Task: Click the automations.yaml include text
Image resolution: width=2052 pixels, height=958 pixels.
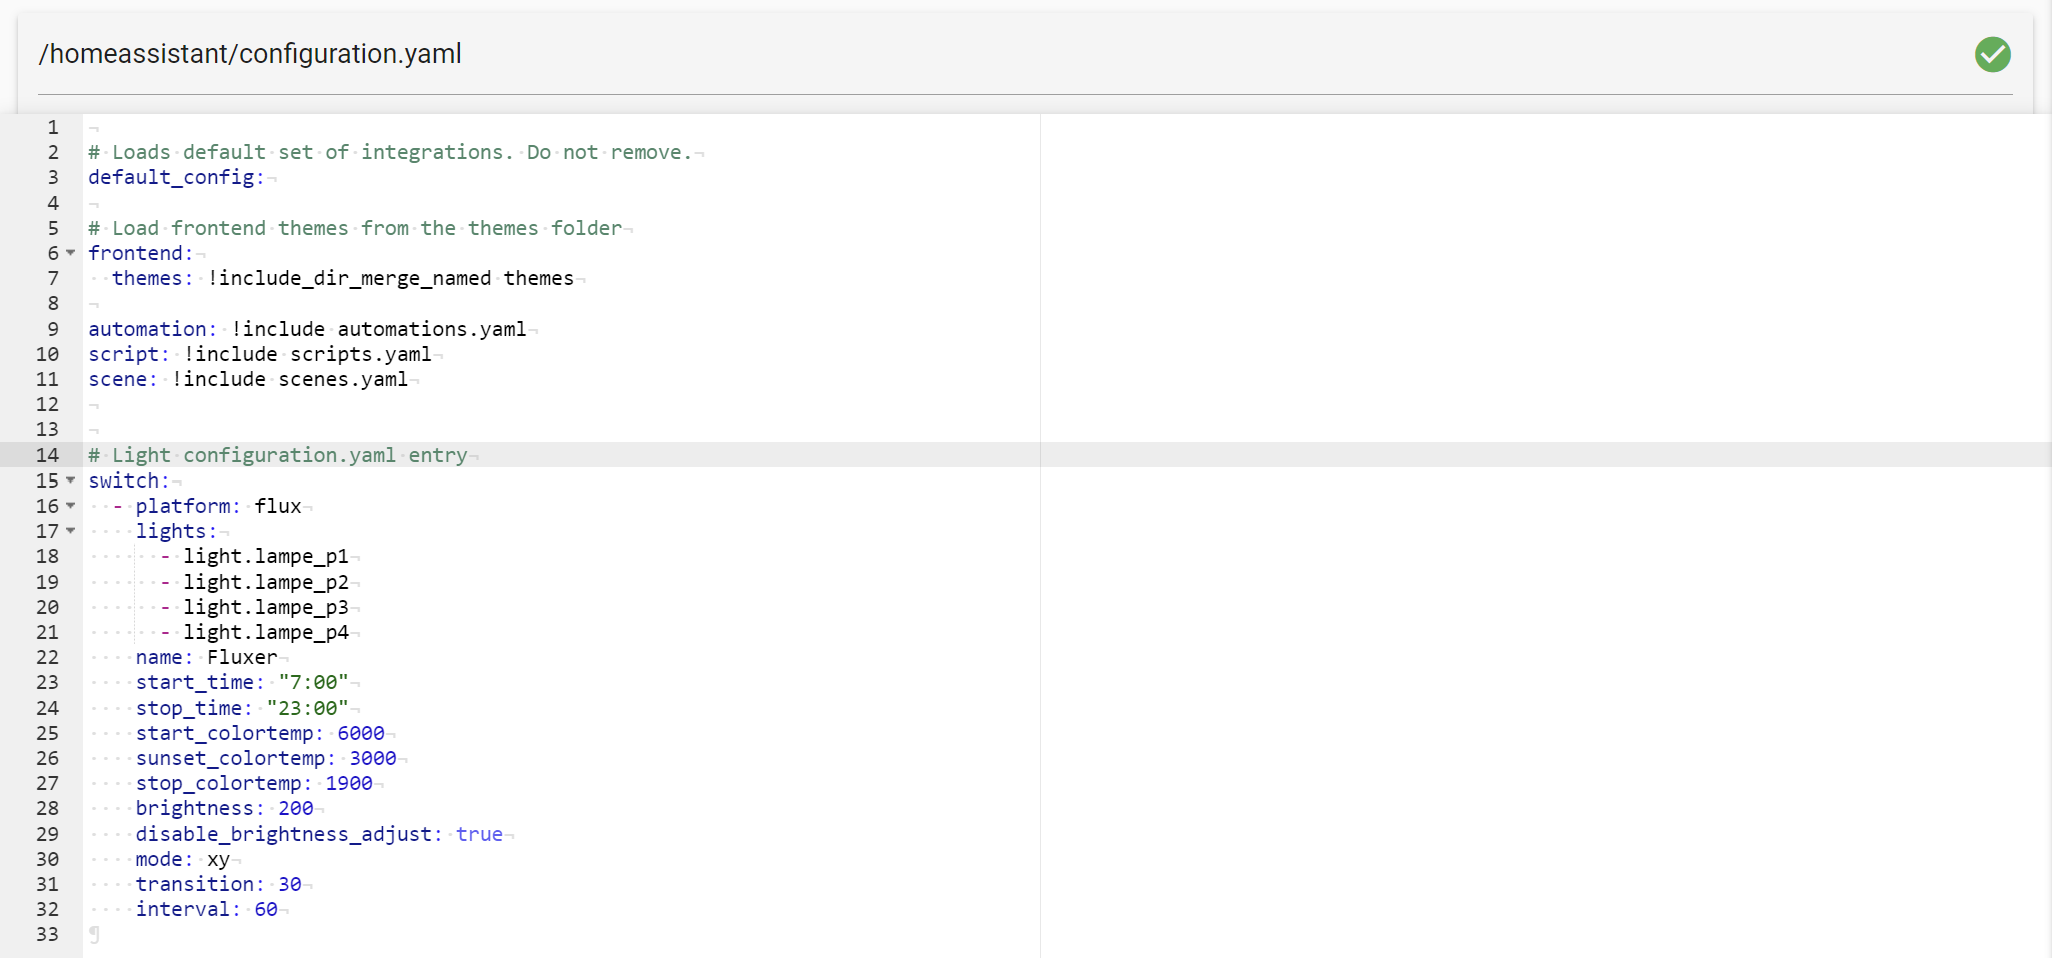Action: [x=431, y=329]
